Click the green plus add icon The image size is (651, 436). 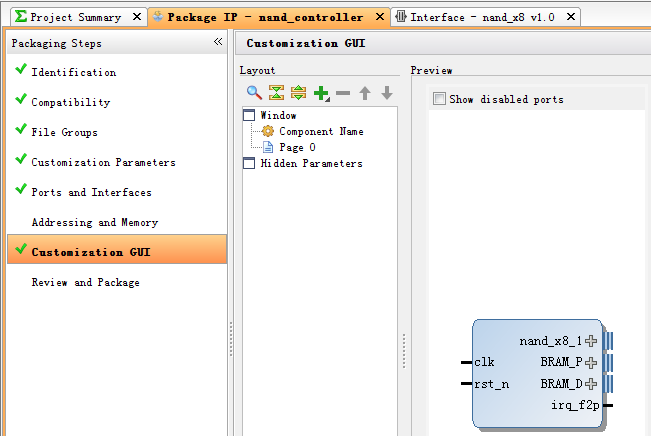point(321,93)
